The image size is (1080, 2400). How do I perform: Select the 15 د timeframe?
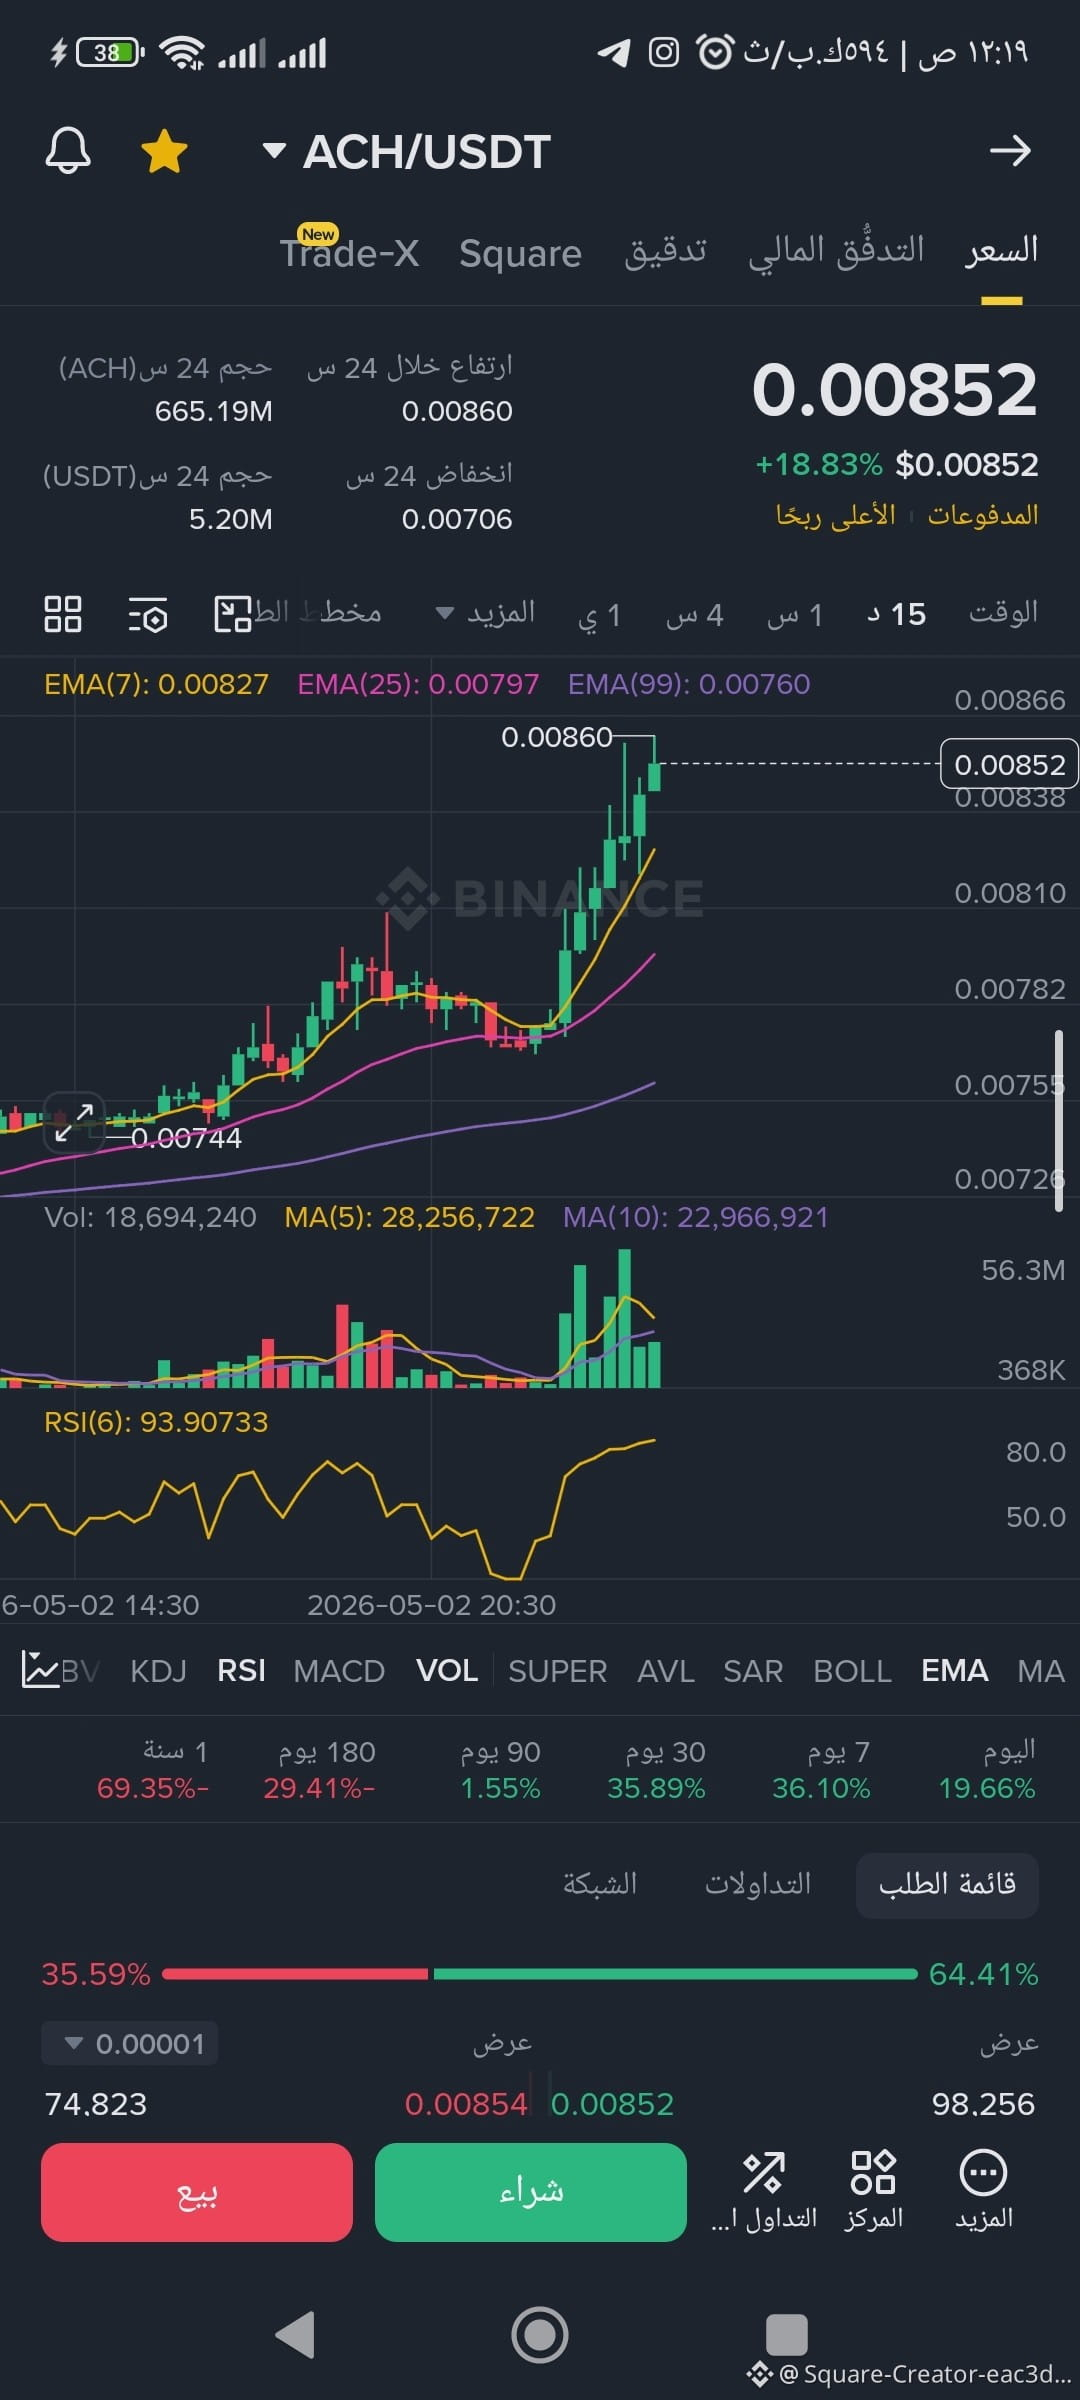pyautogui.click(x=897, y=614)
